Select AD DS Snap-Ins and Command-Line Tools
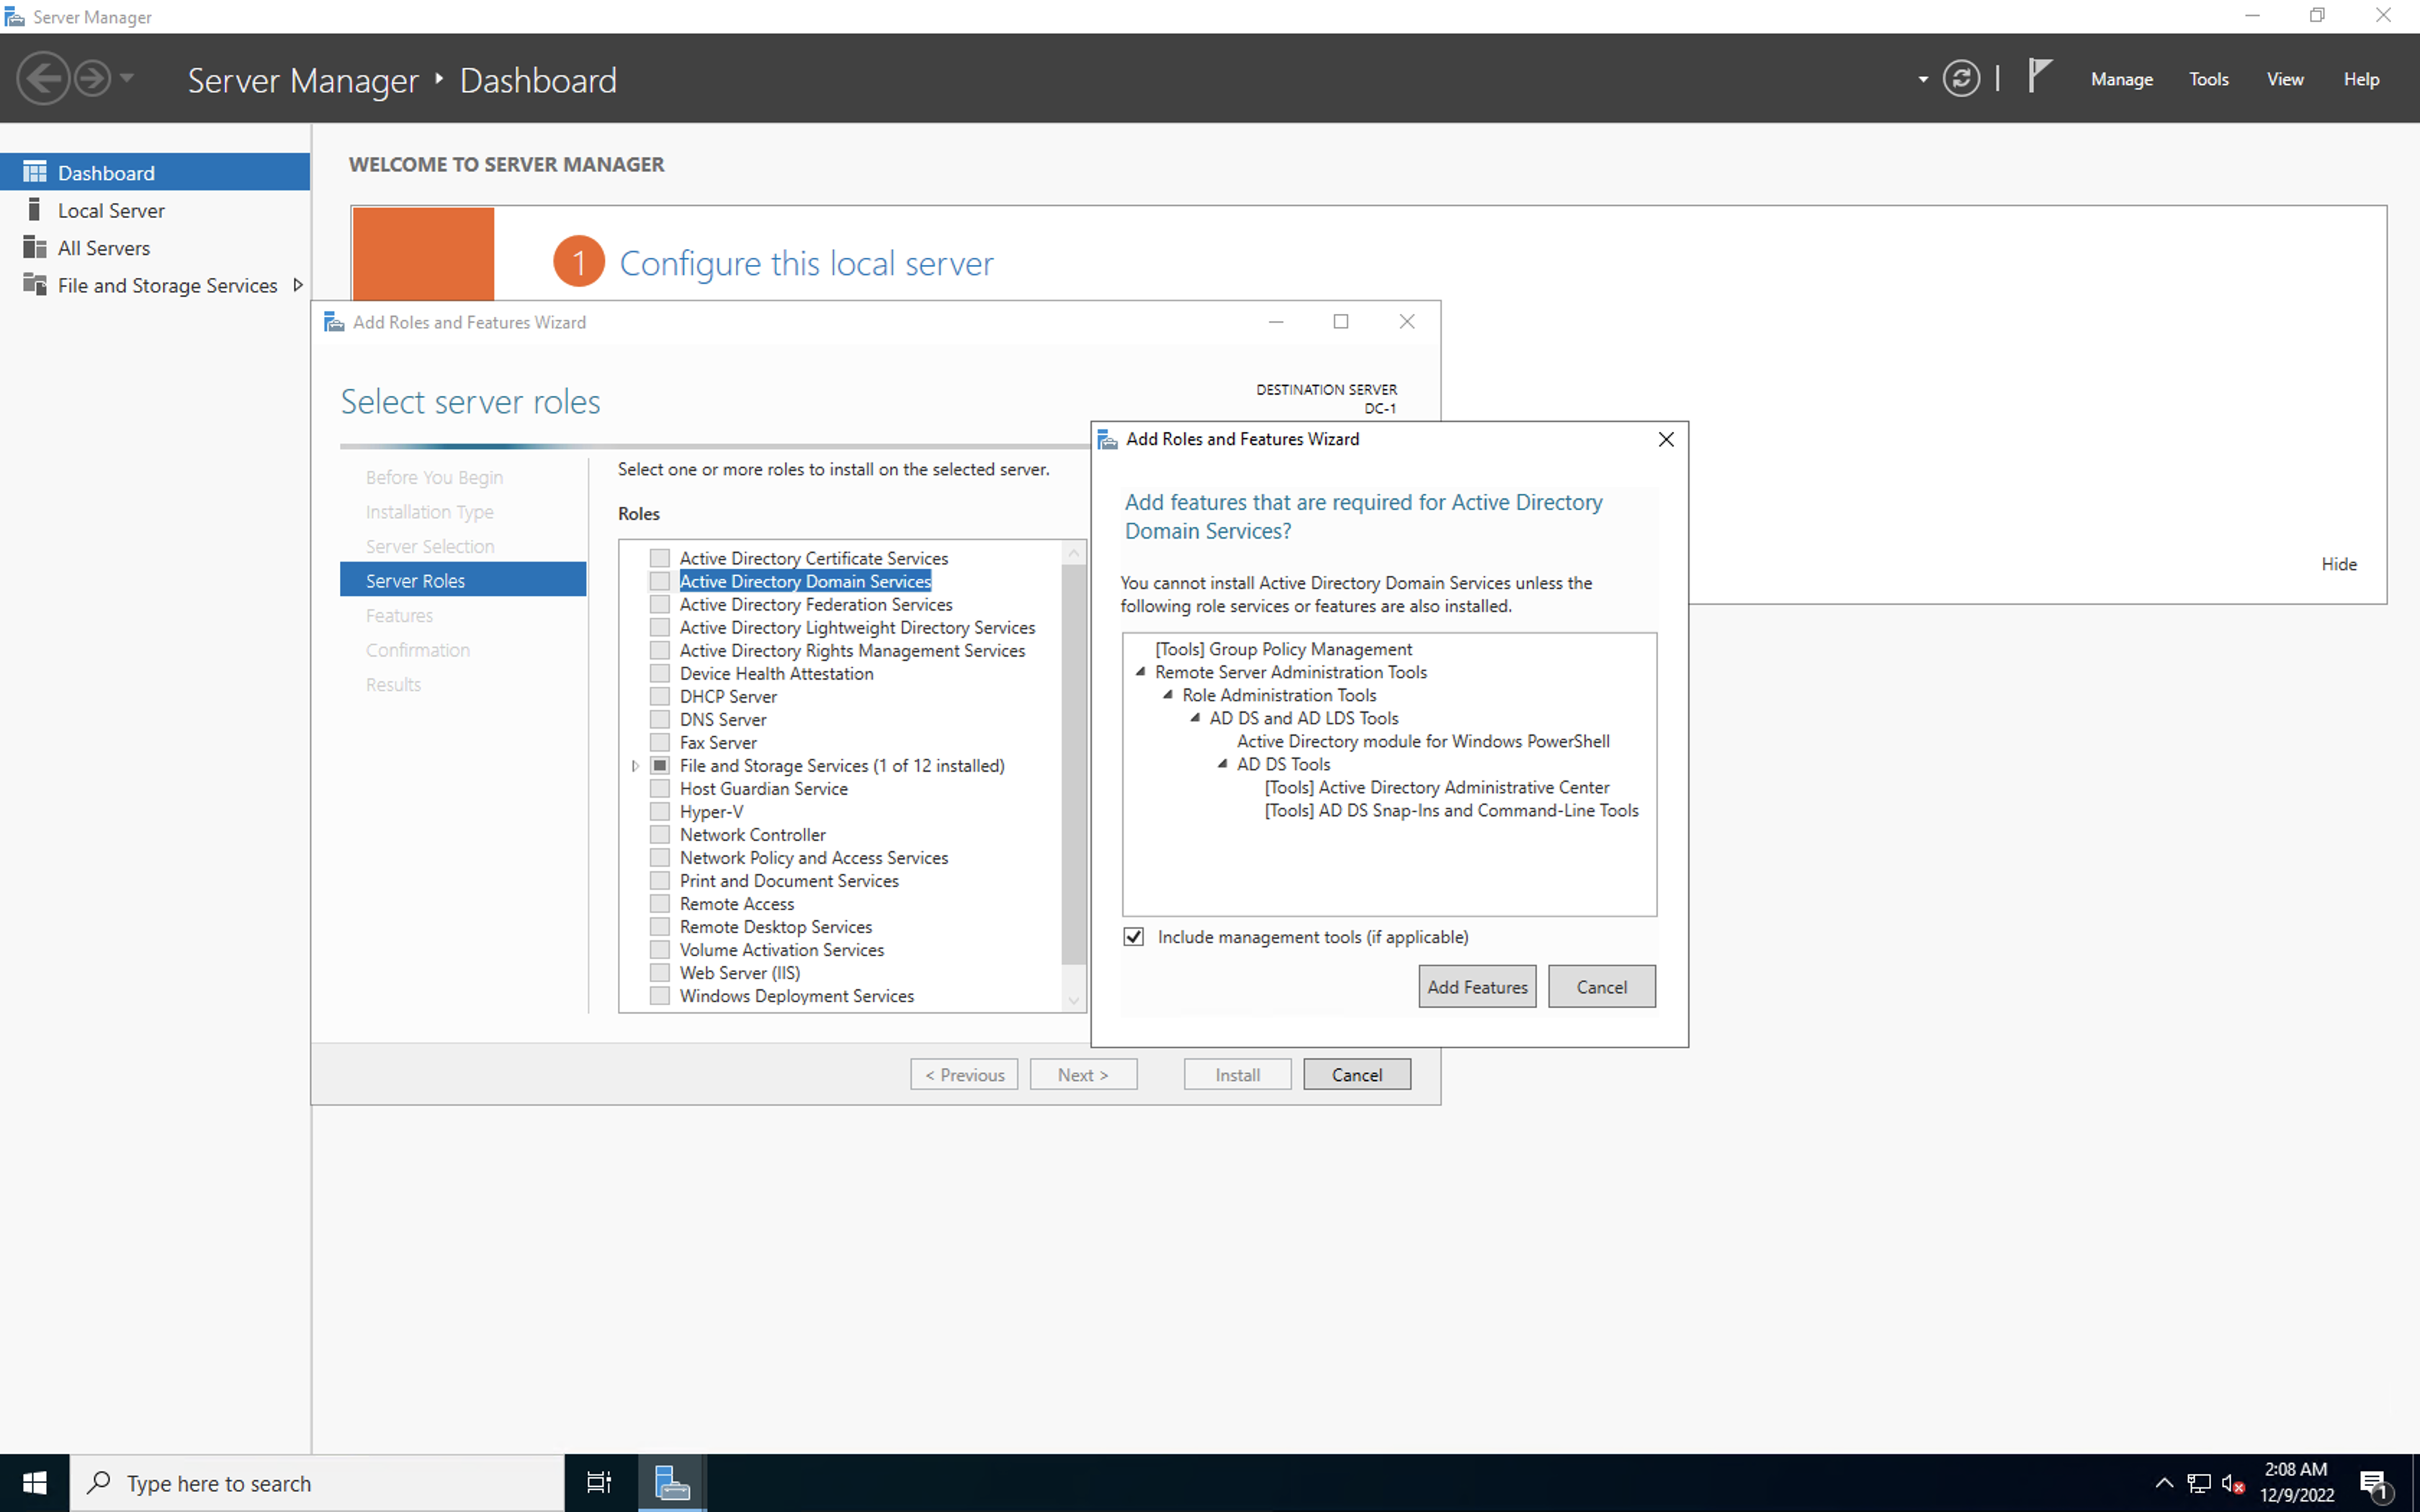 pyautogui.click(x=1451, y=810)
